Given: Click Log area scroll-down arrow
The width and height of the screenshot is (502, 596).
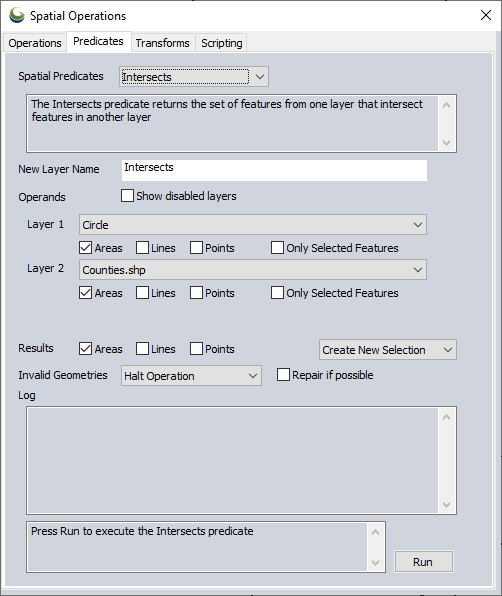Looking at the screenshot, I should pos(447,504).
